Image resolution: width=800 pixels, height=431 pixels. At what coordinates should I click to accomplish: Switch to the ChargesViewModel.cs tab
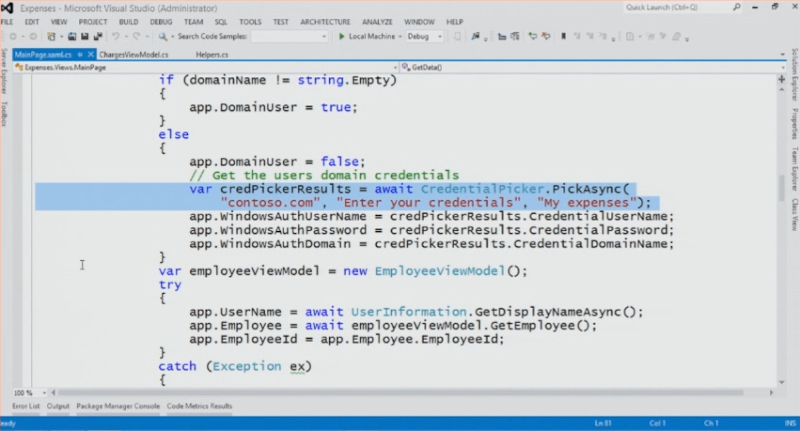tap(134, 55)
